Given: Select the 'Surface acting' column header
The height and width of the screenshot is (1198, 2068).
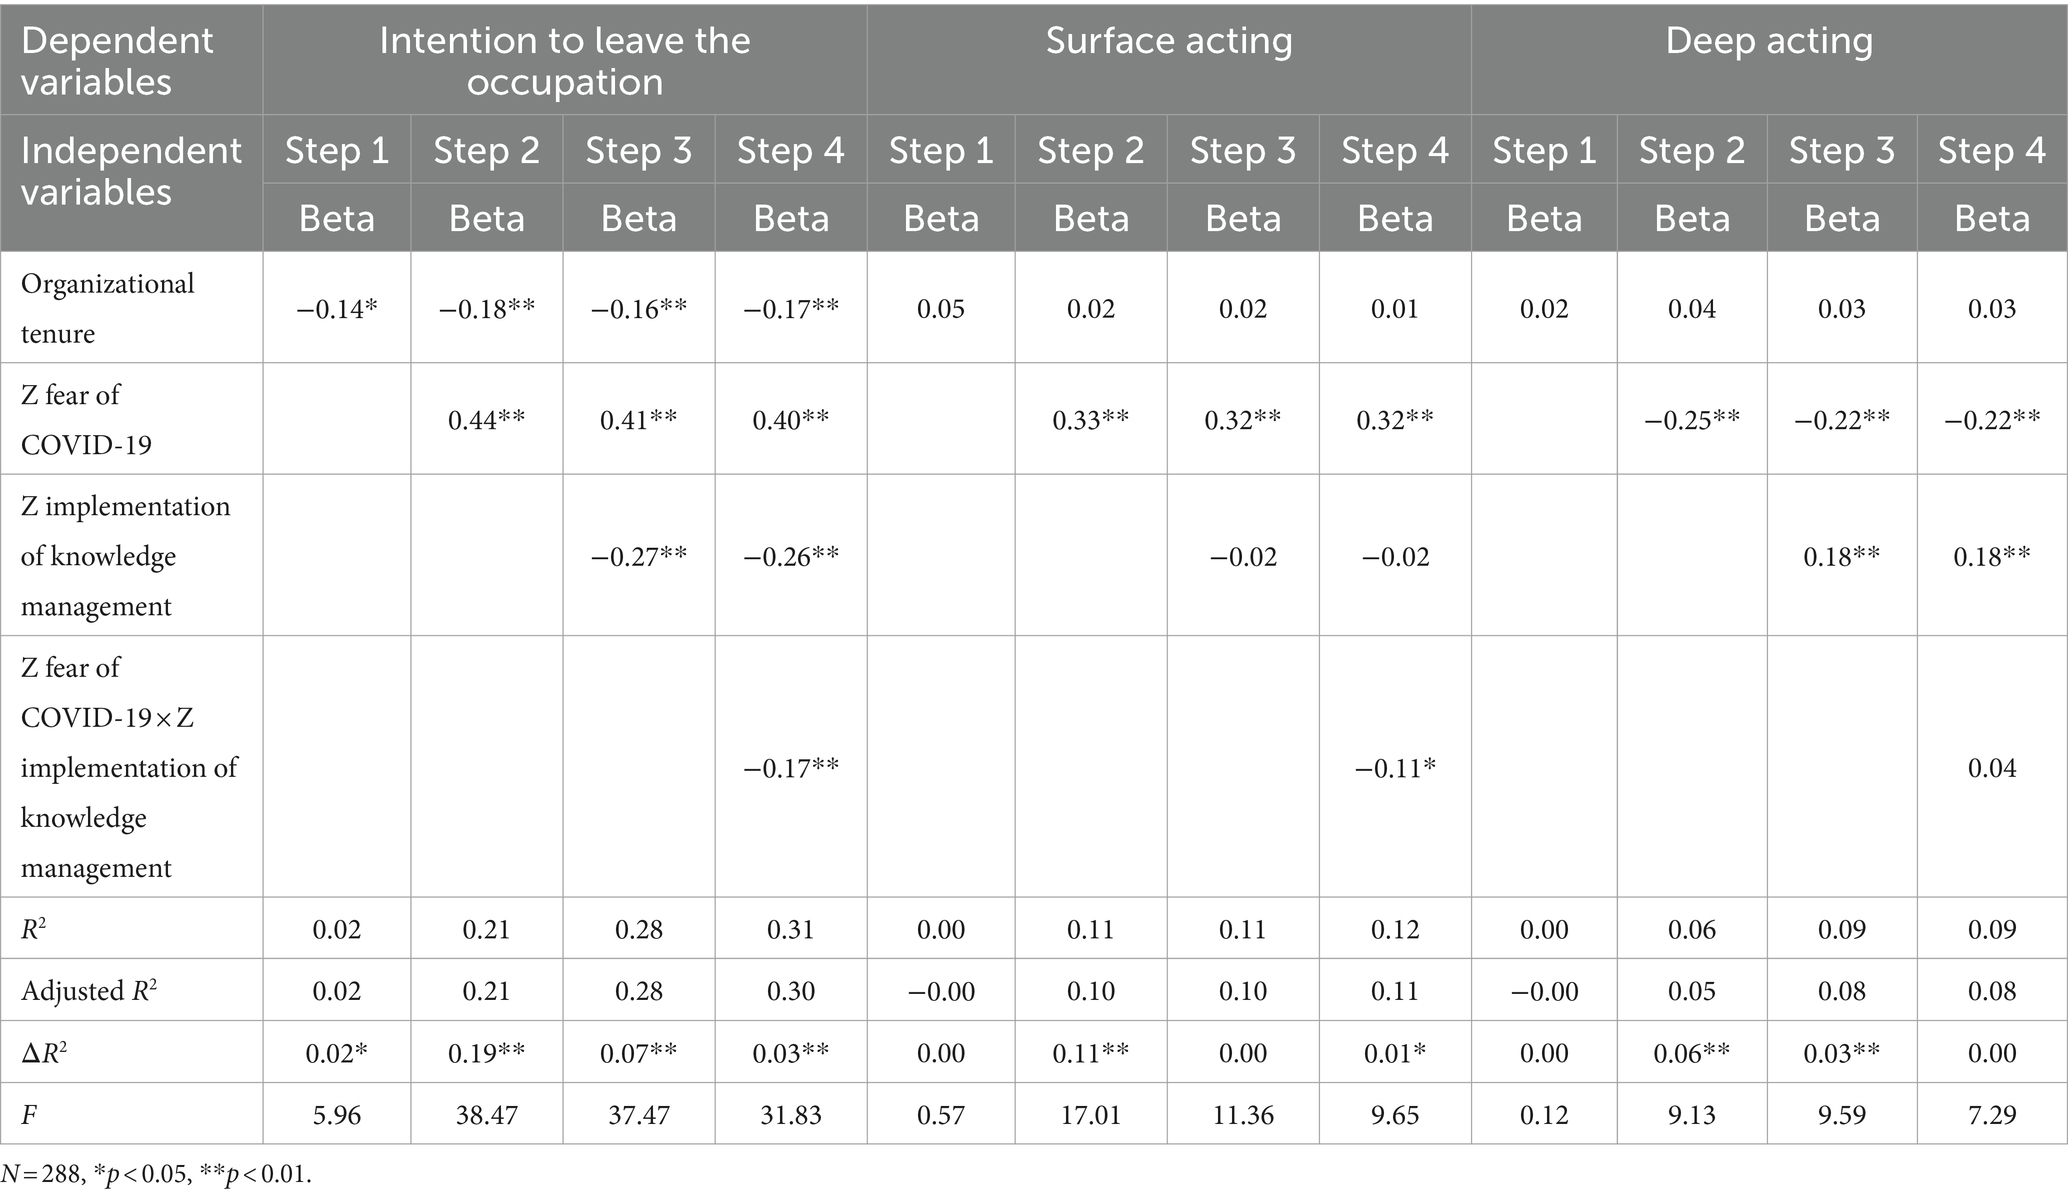Looking at the screenshot, I should pos(1169,41).
